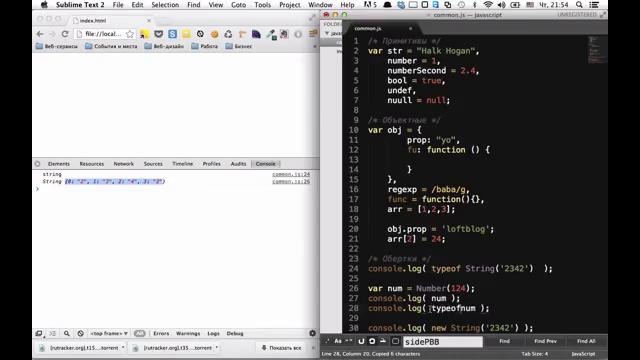Switch to the Network tab in DevTools
The width and height of the screenshot is (640, 360).
click(124, 164)
